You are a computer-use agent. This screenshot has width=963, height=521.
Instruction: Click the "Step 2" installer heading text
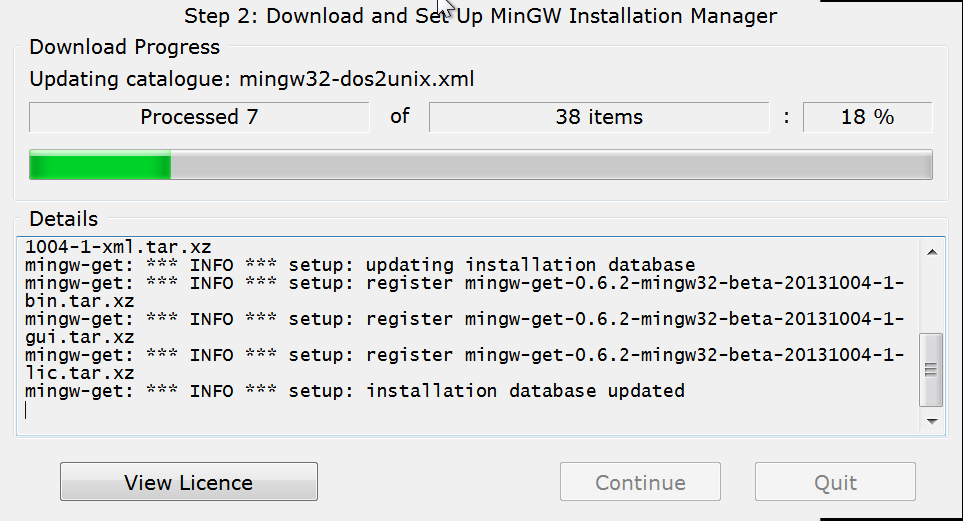pos(480,16)
